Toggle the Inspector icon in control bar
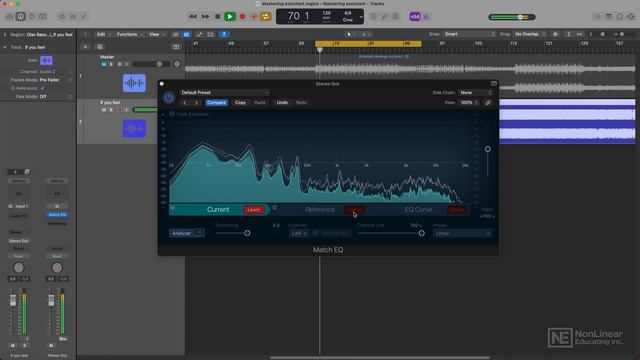640x360 pixels. pyautogui.click(x=20, y=17)
